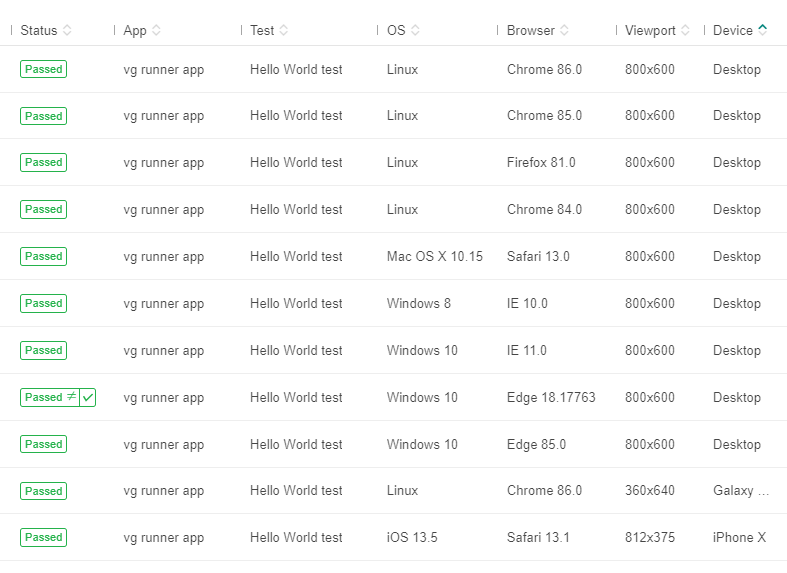Click the not-equal icon in Edge 18.17763 row
This screenshot has width=787, height=573.
[71, 397]
